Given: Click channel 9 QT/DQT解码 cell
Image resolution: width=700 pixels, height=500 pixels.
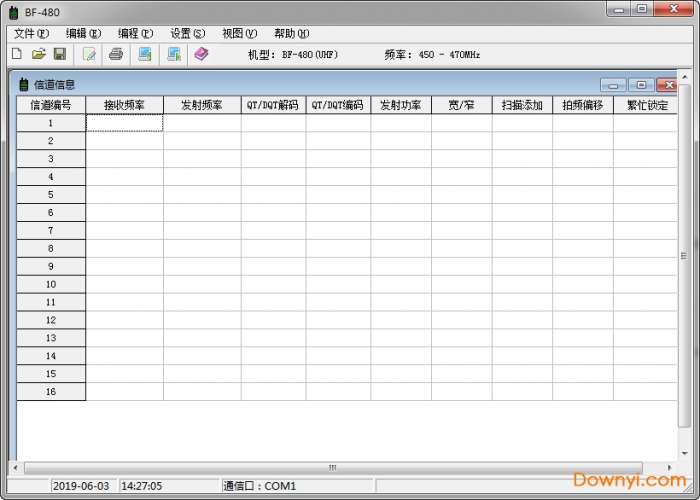Looking at the screenshot, I should [x=273, y=267].
